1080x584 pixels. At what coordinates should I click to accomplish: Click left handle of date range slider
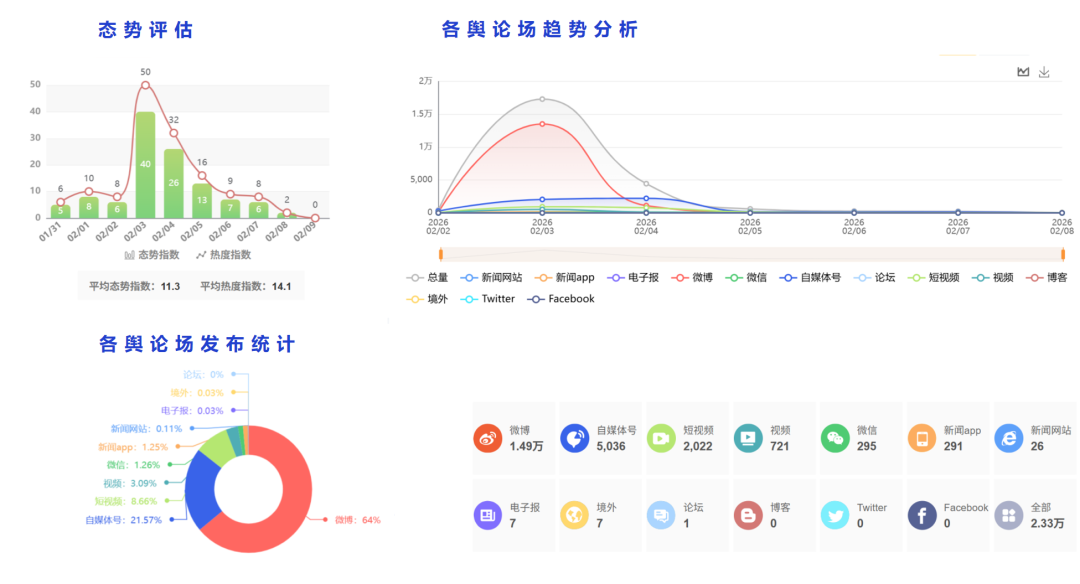coord(441,254)
